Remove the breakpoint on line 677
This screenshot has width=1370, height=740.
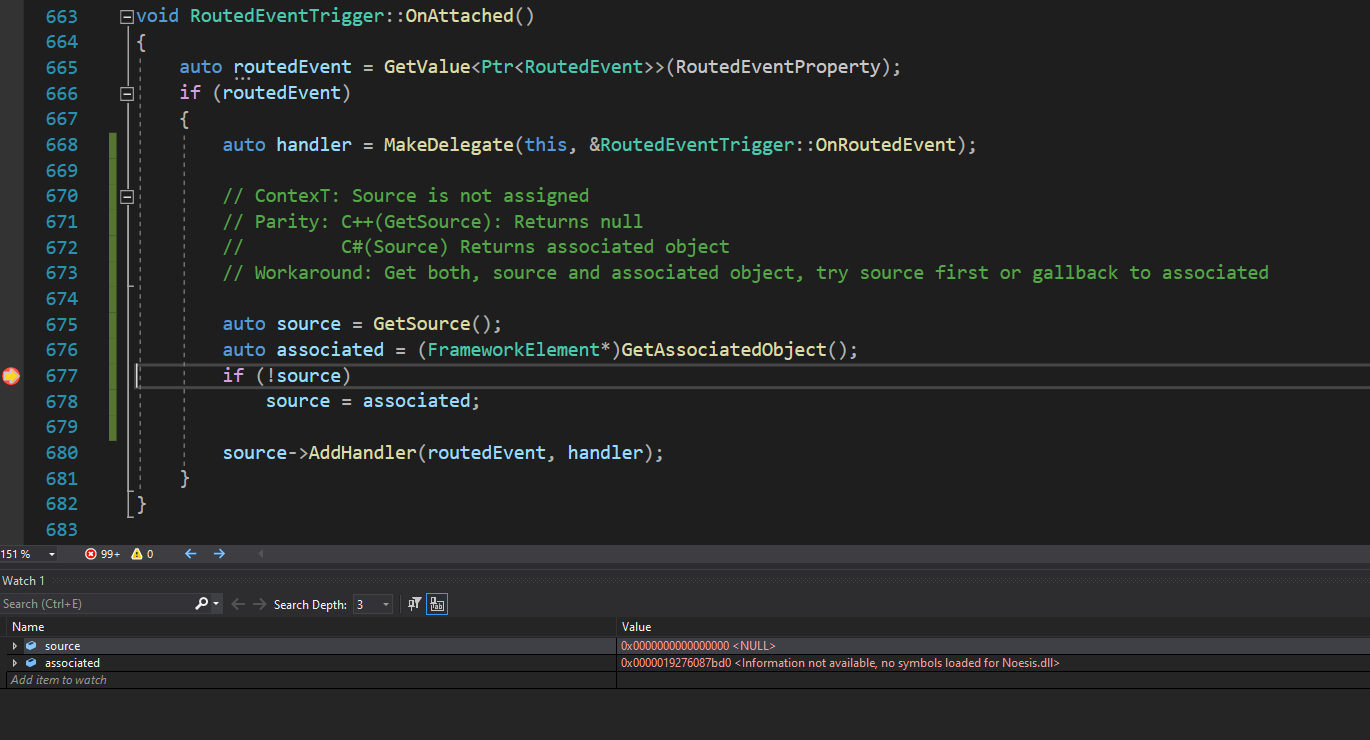point(10,376)
